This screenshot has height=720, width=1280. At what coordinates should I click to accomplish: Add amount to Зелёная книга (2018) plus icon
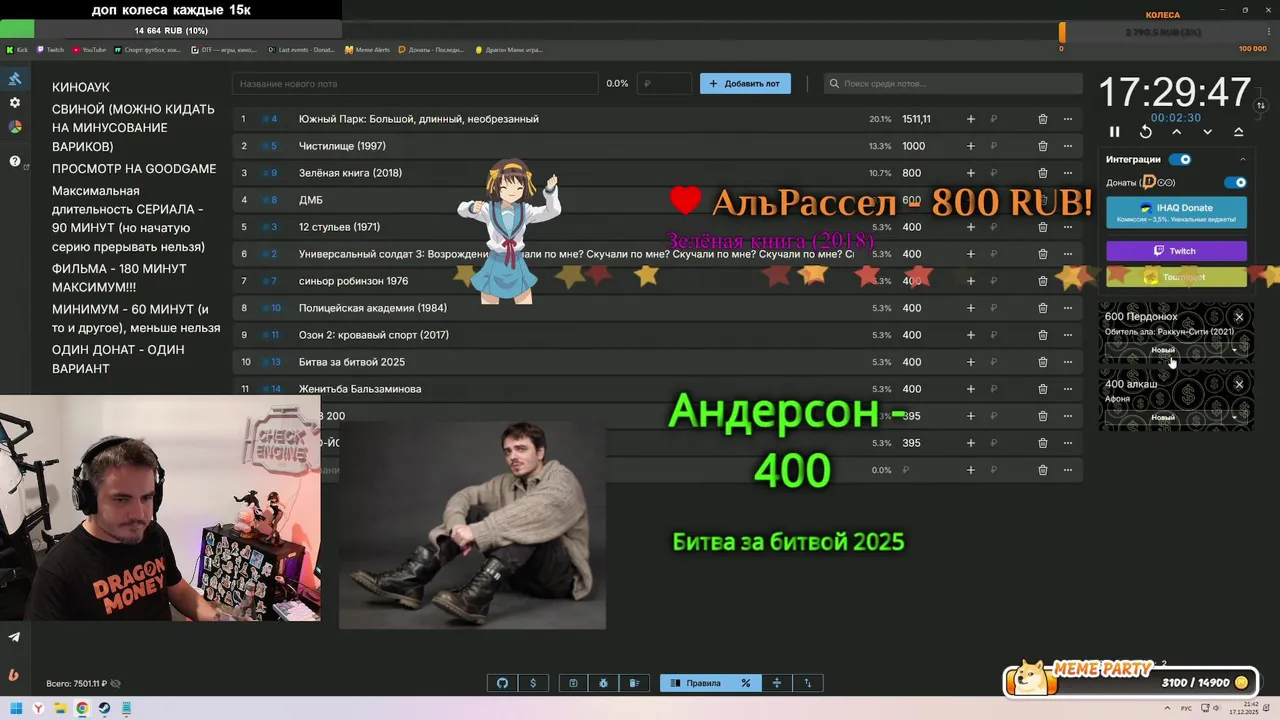click(x=970, y=173)
